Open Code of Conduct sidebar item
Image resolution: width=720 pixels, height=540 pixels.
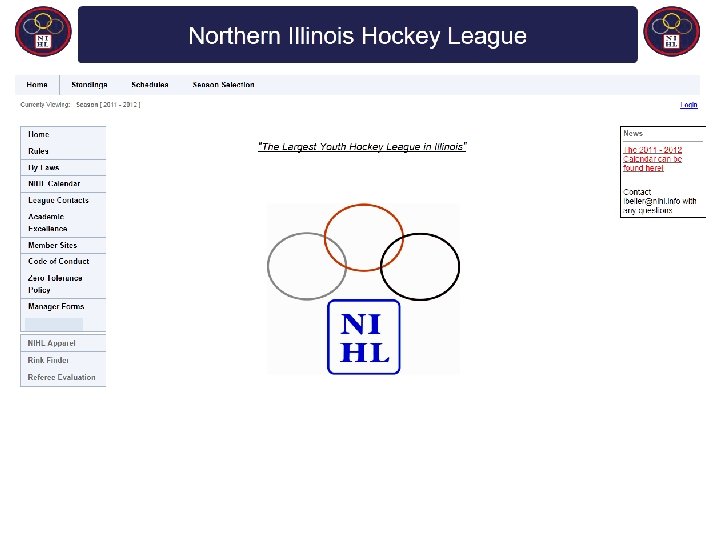pos(59,261)
